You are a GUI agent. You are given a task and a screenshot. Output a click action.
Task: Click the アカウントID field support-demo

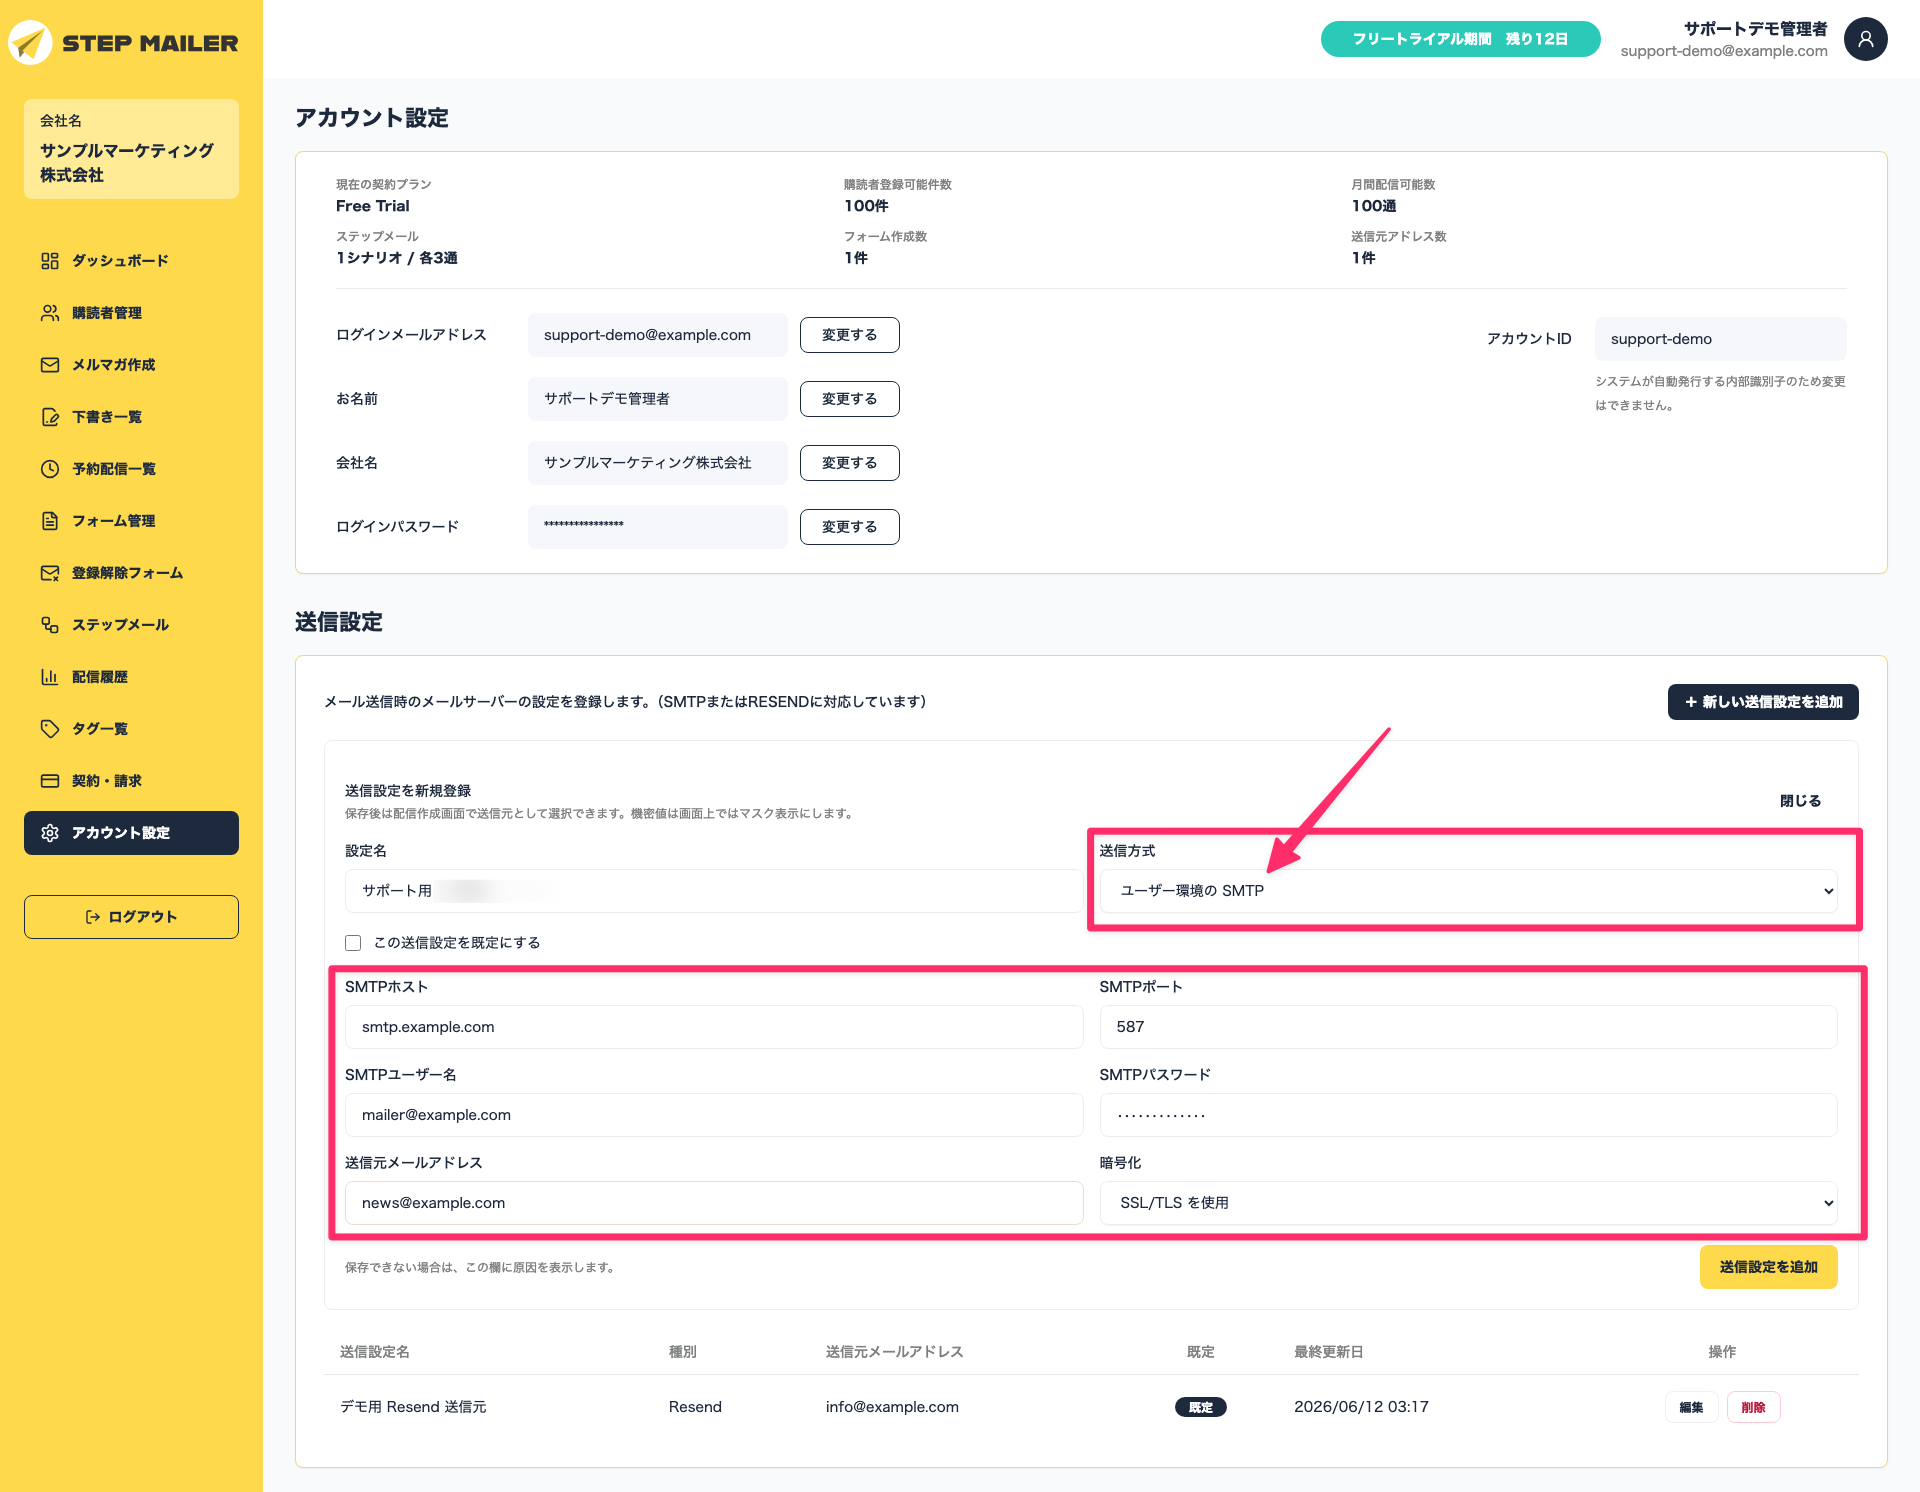tap(1720, 339)
